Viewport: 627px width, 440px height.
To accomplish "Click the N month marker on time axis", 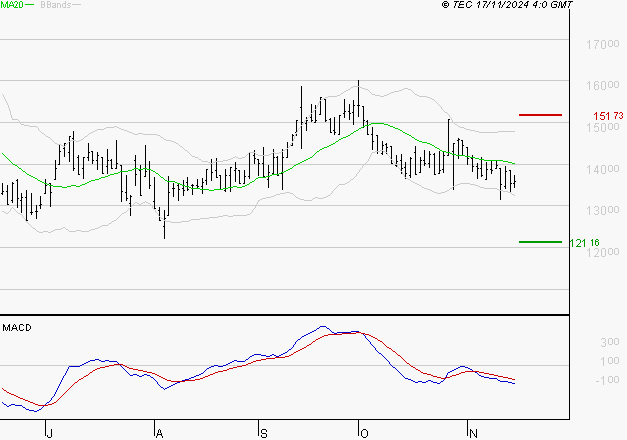I will (x=473, y=434).
